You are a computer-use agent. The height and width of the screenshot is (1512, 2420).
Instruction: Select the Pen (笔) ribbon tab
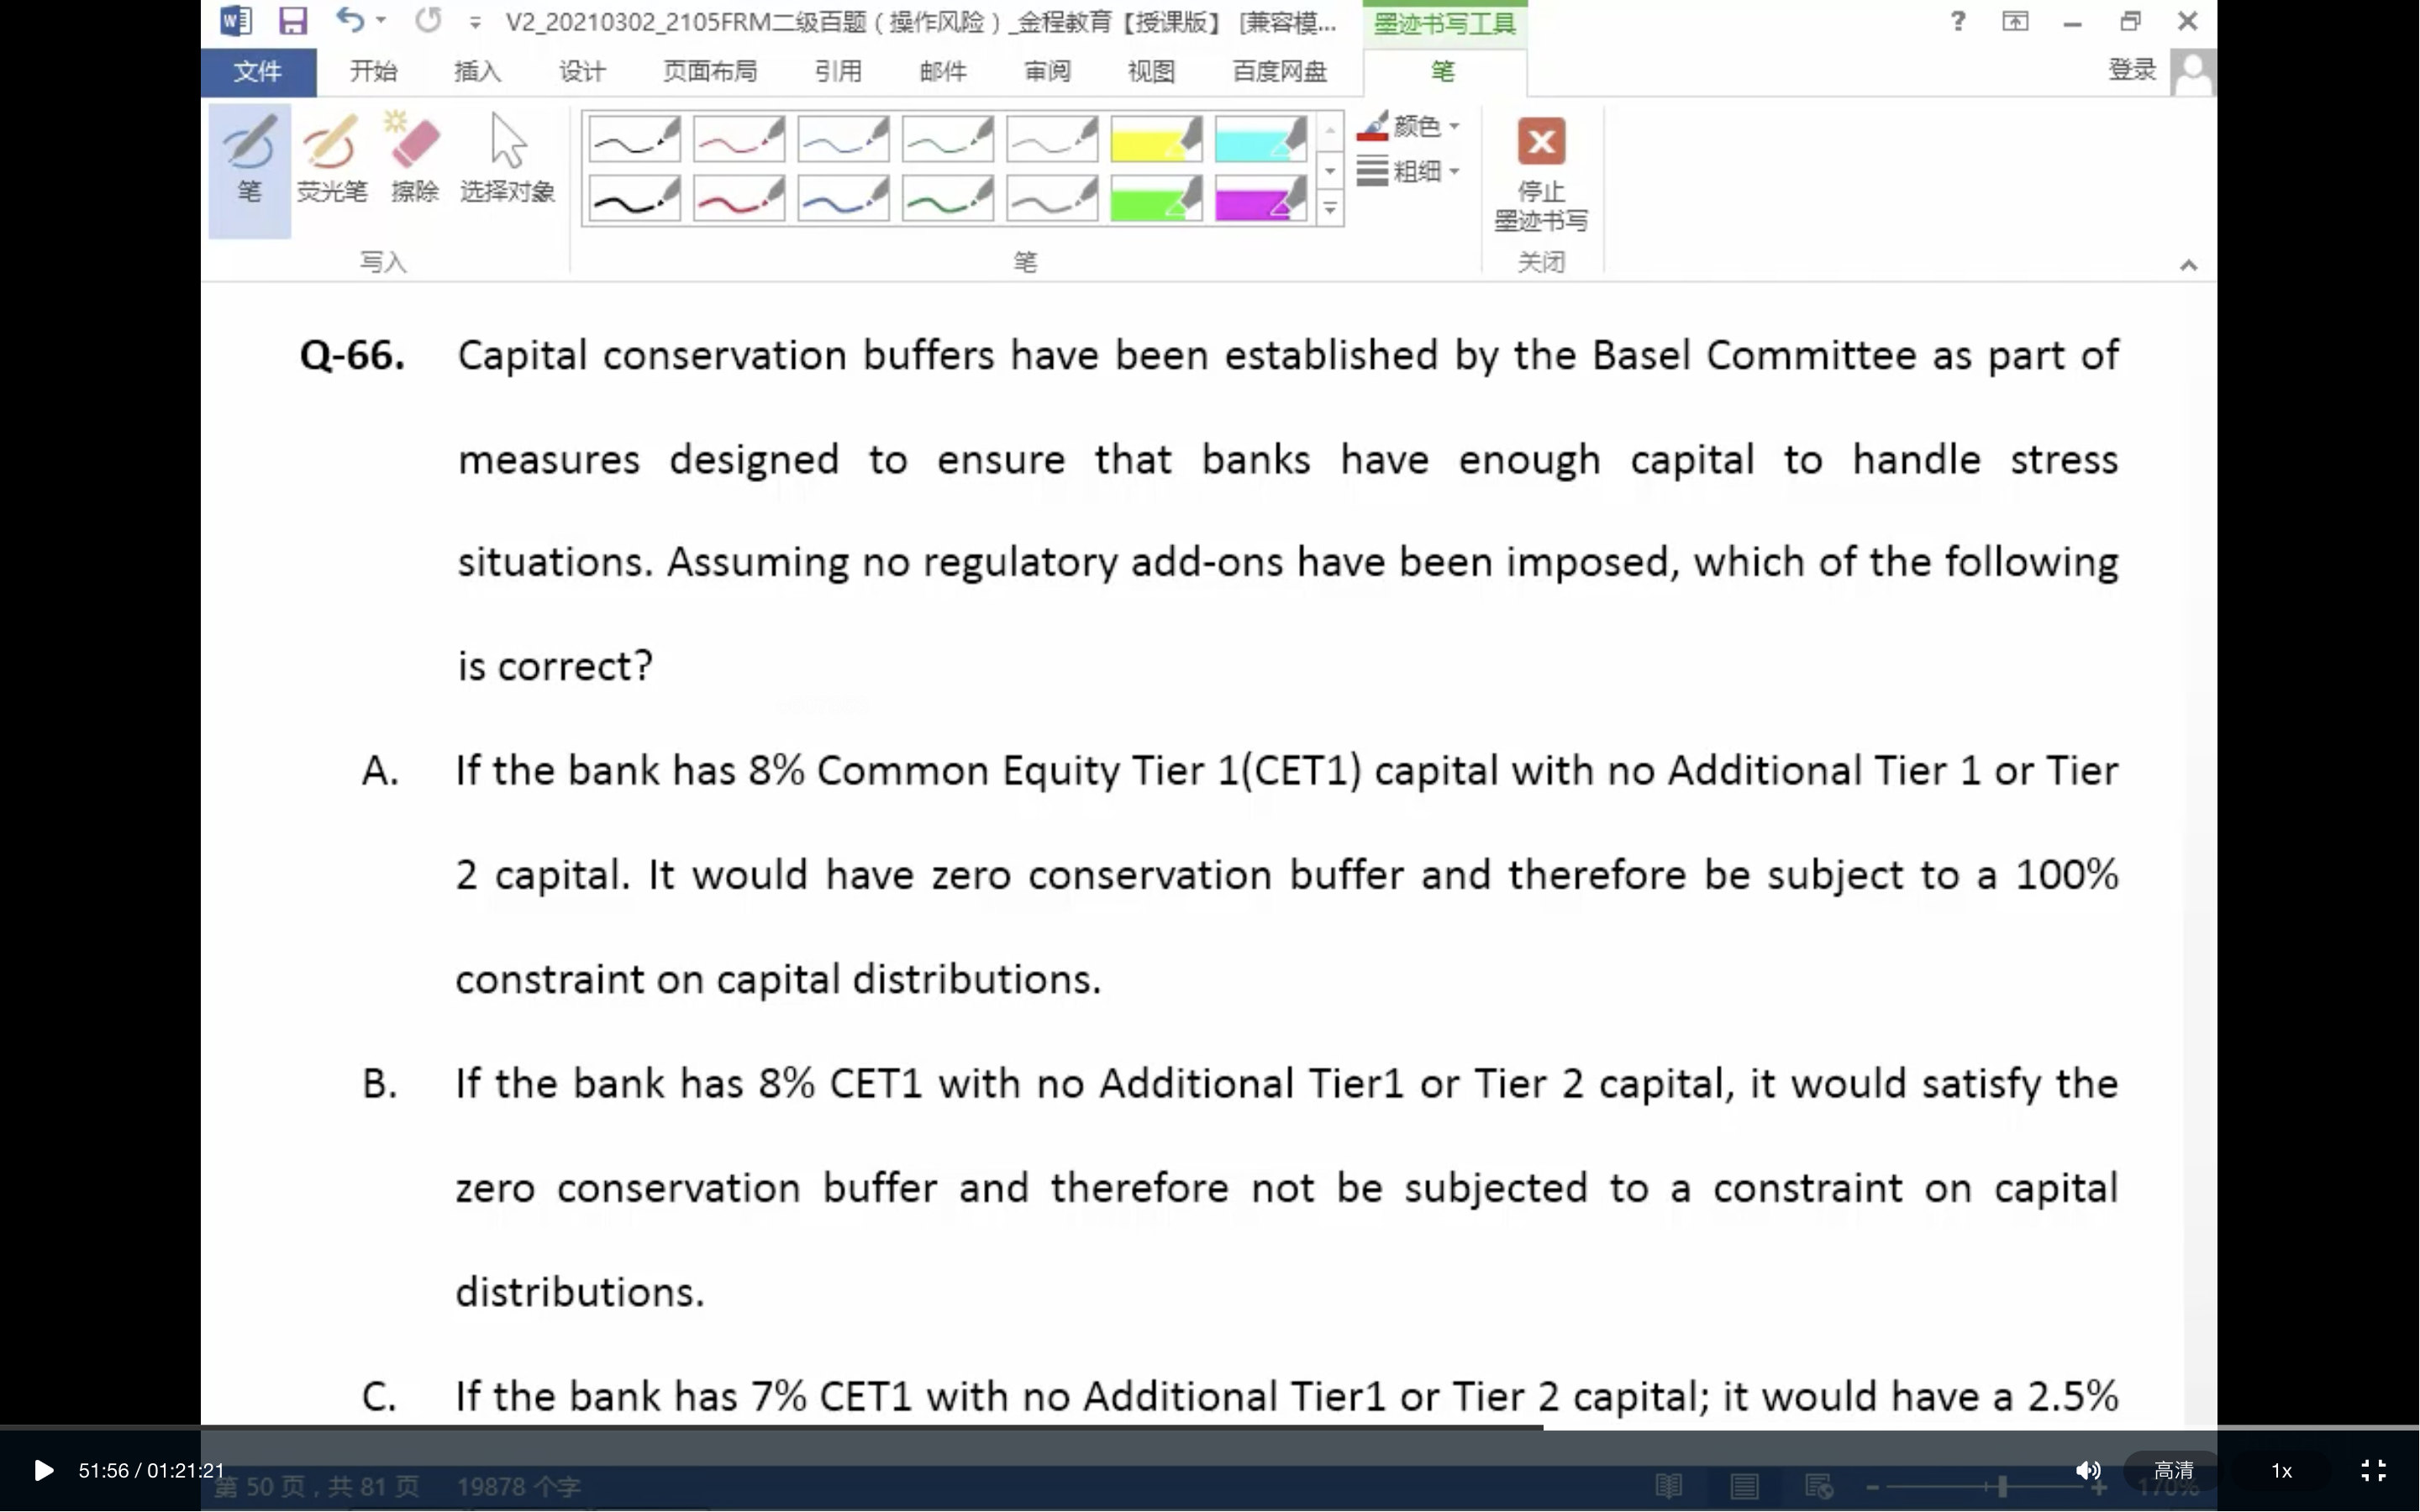click(x=1443, y=72)
